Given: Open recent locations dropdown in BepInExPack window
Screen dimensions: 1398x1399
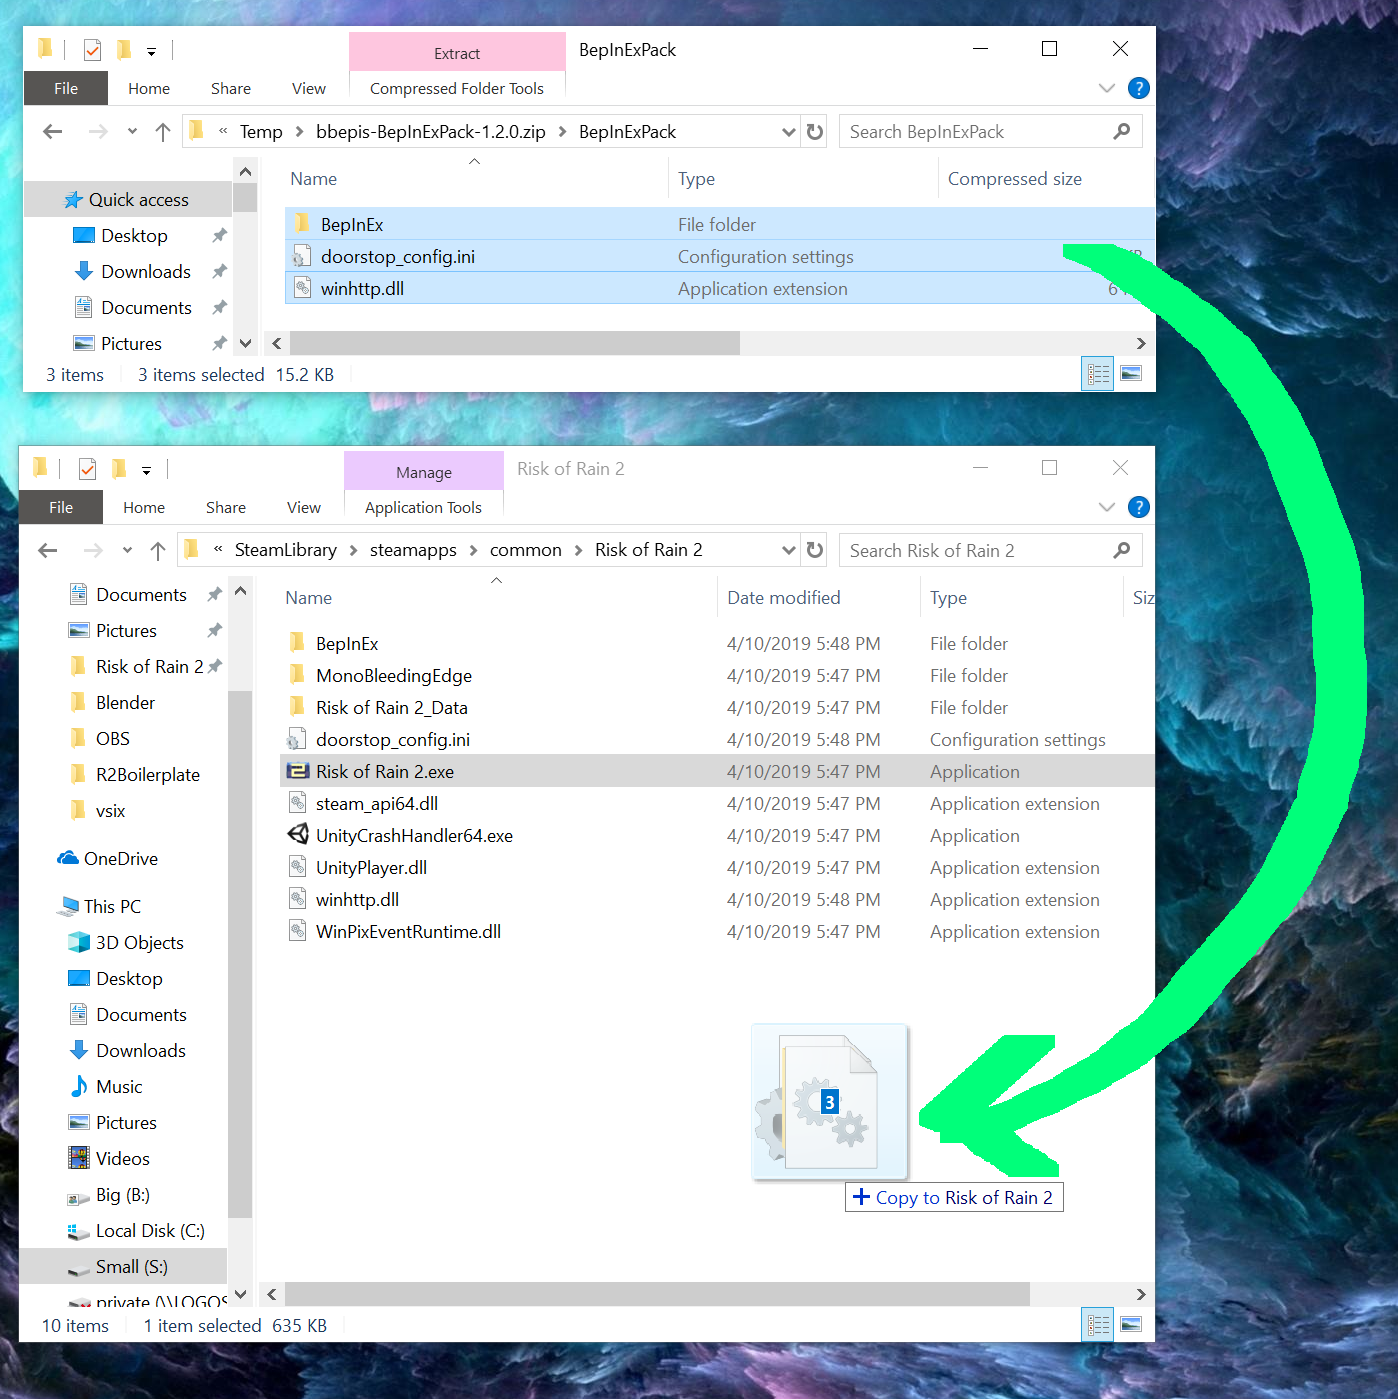Looking at the screenshot, I should 132,131.
